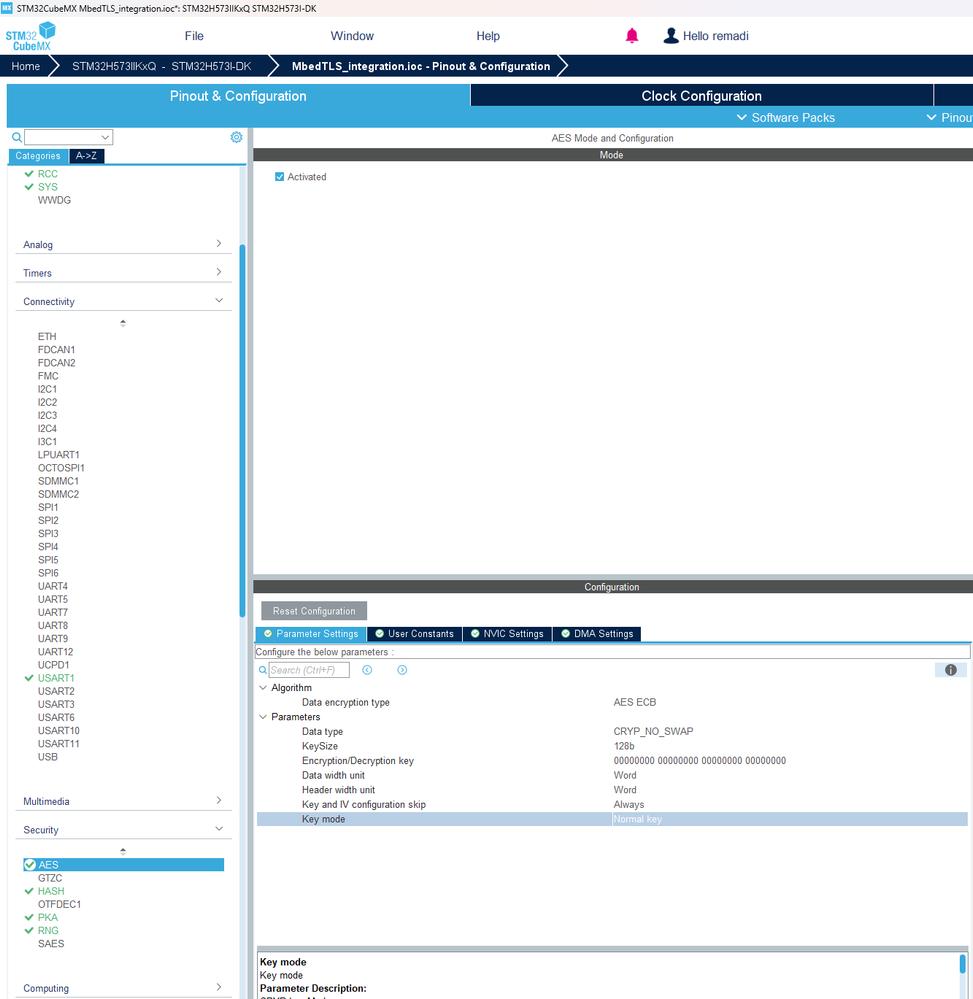Open the notification bell icon

tap(631, 36)
